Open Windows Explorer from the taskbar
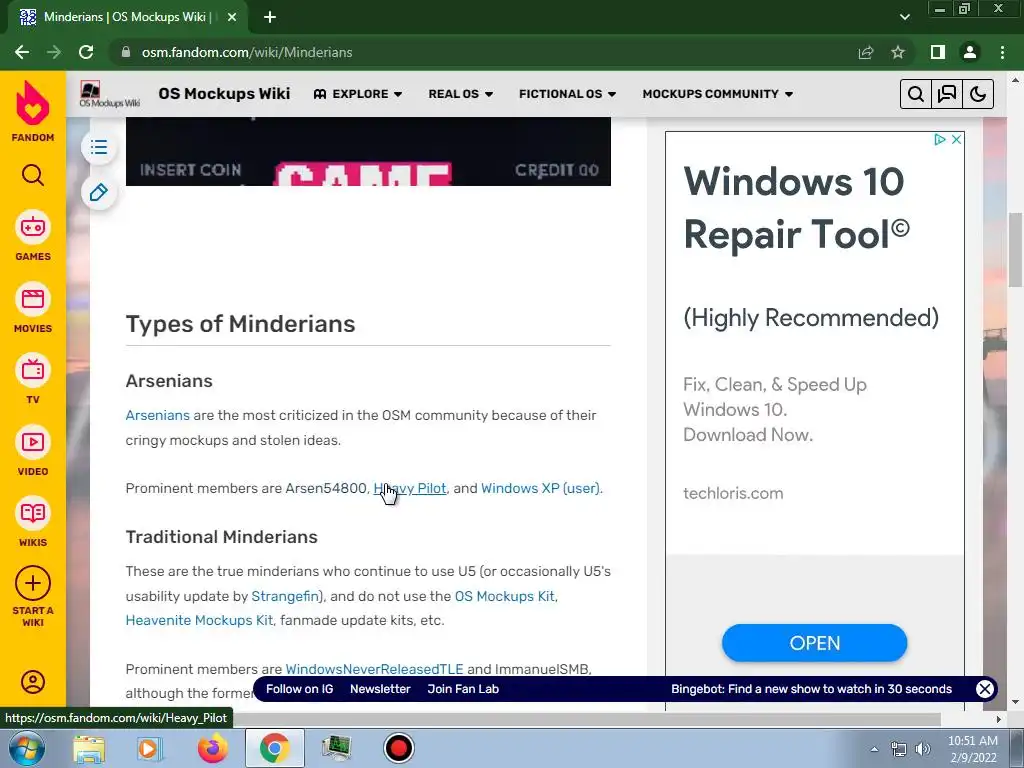Image resolution: width=1024 pixels, height=768 pixels. point(89,748)
